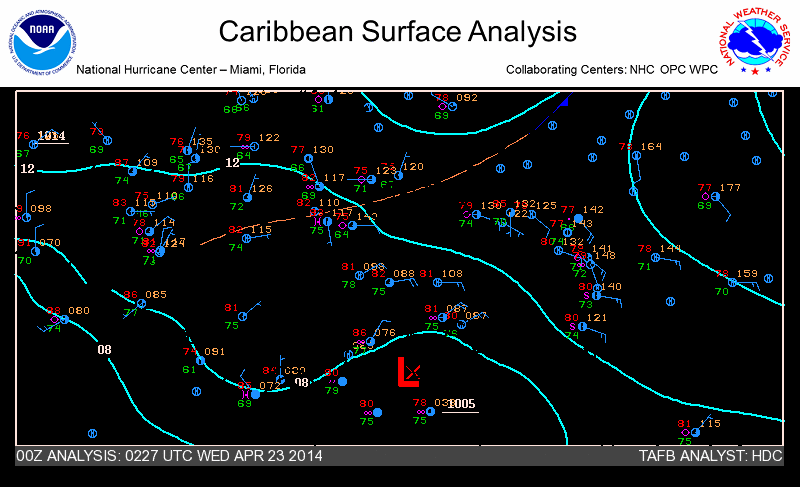Select station circle beside the 177 reading

point(715,196)
